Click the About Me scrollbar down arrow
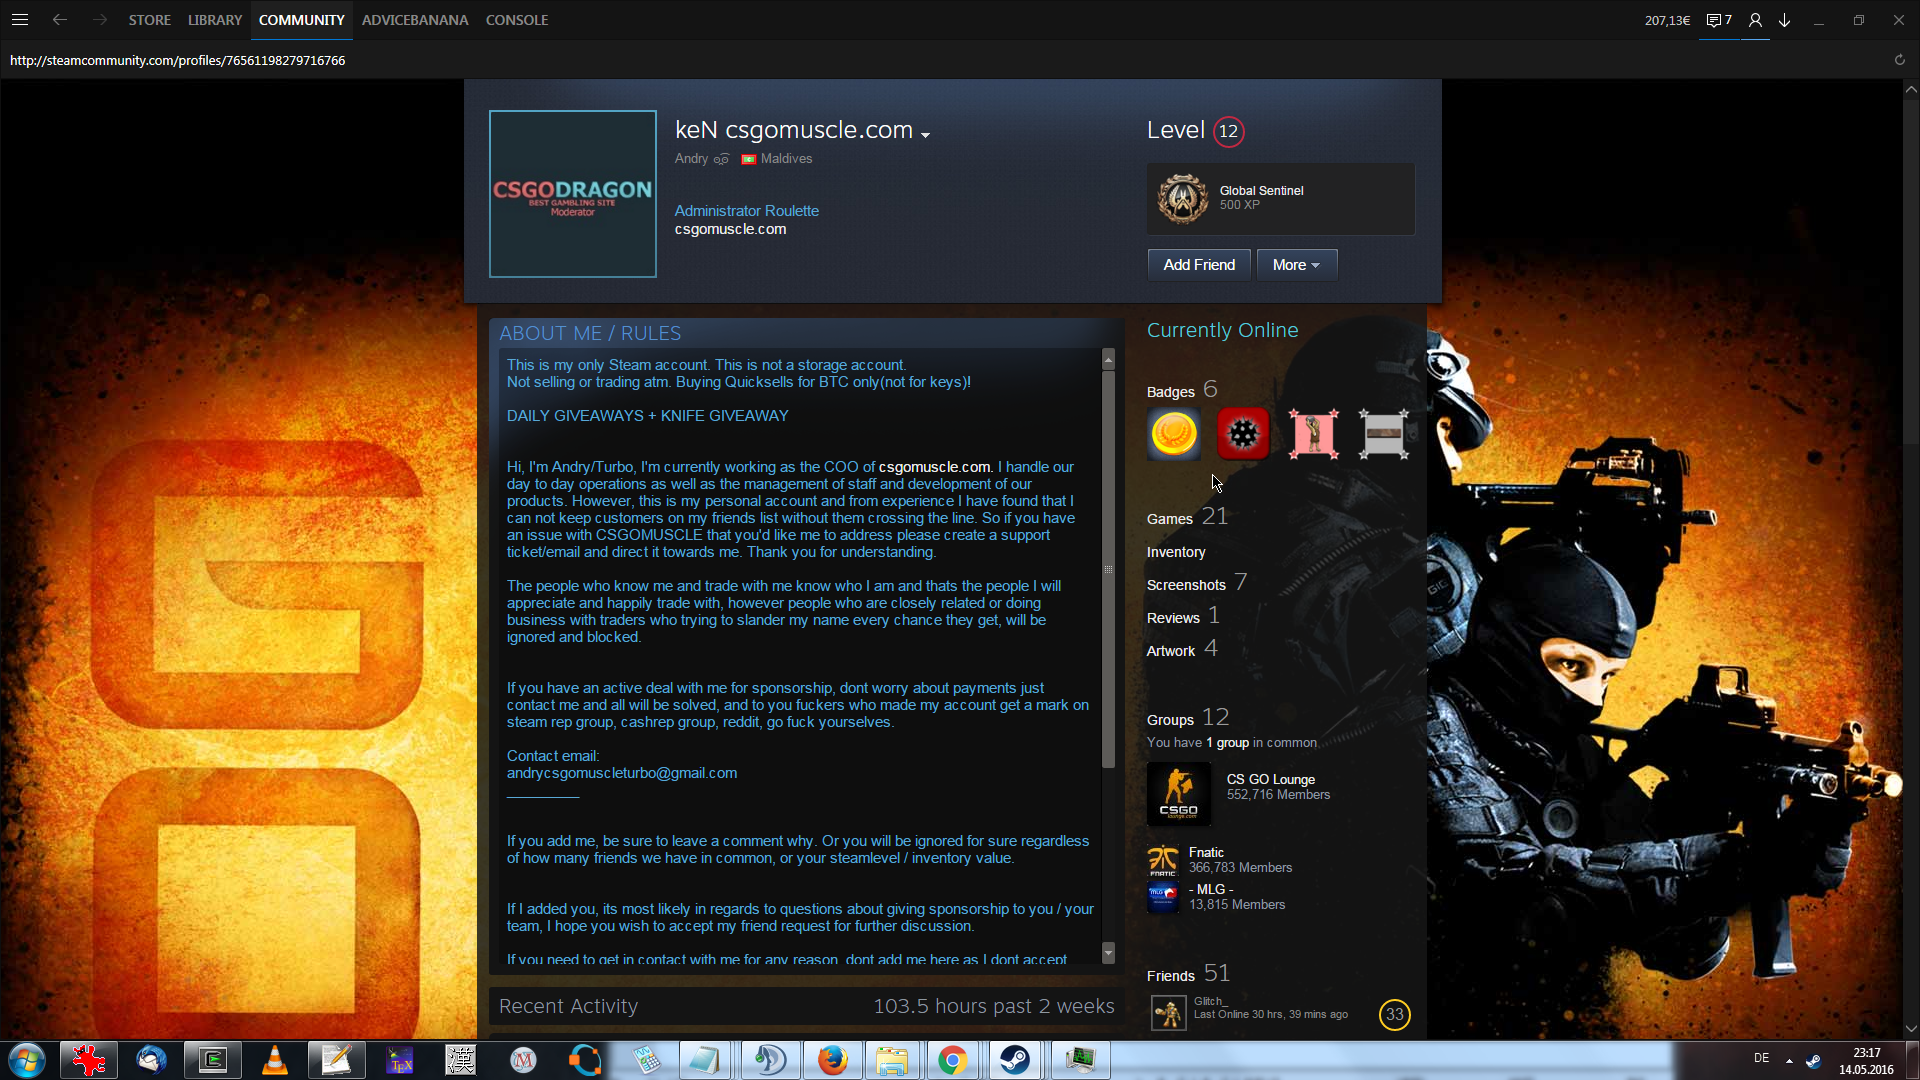The image size is (1920, 1080). point(1108,953)
